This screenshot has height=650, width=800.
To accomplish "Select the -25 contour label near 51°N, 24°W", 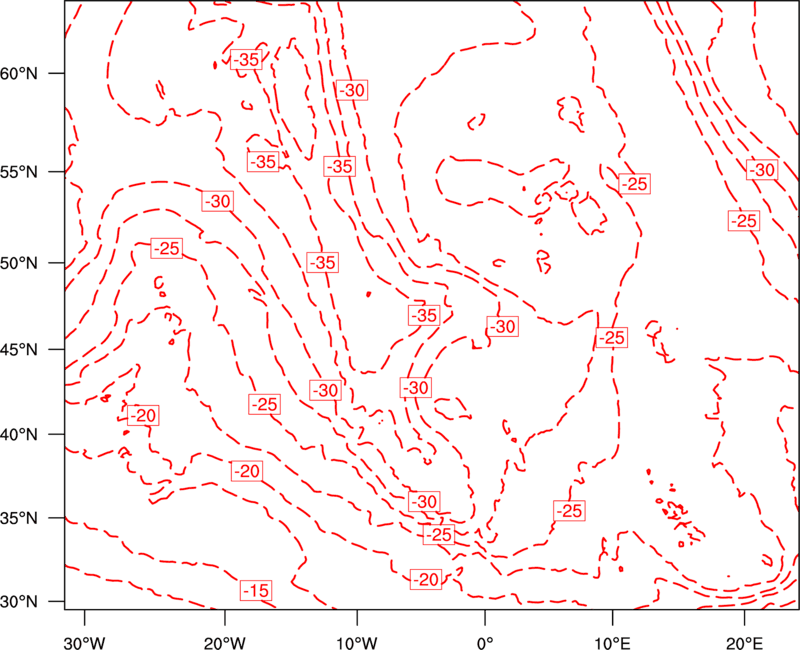I will 167,248.
